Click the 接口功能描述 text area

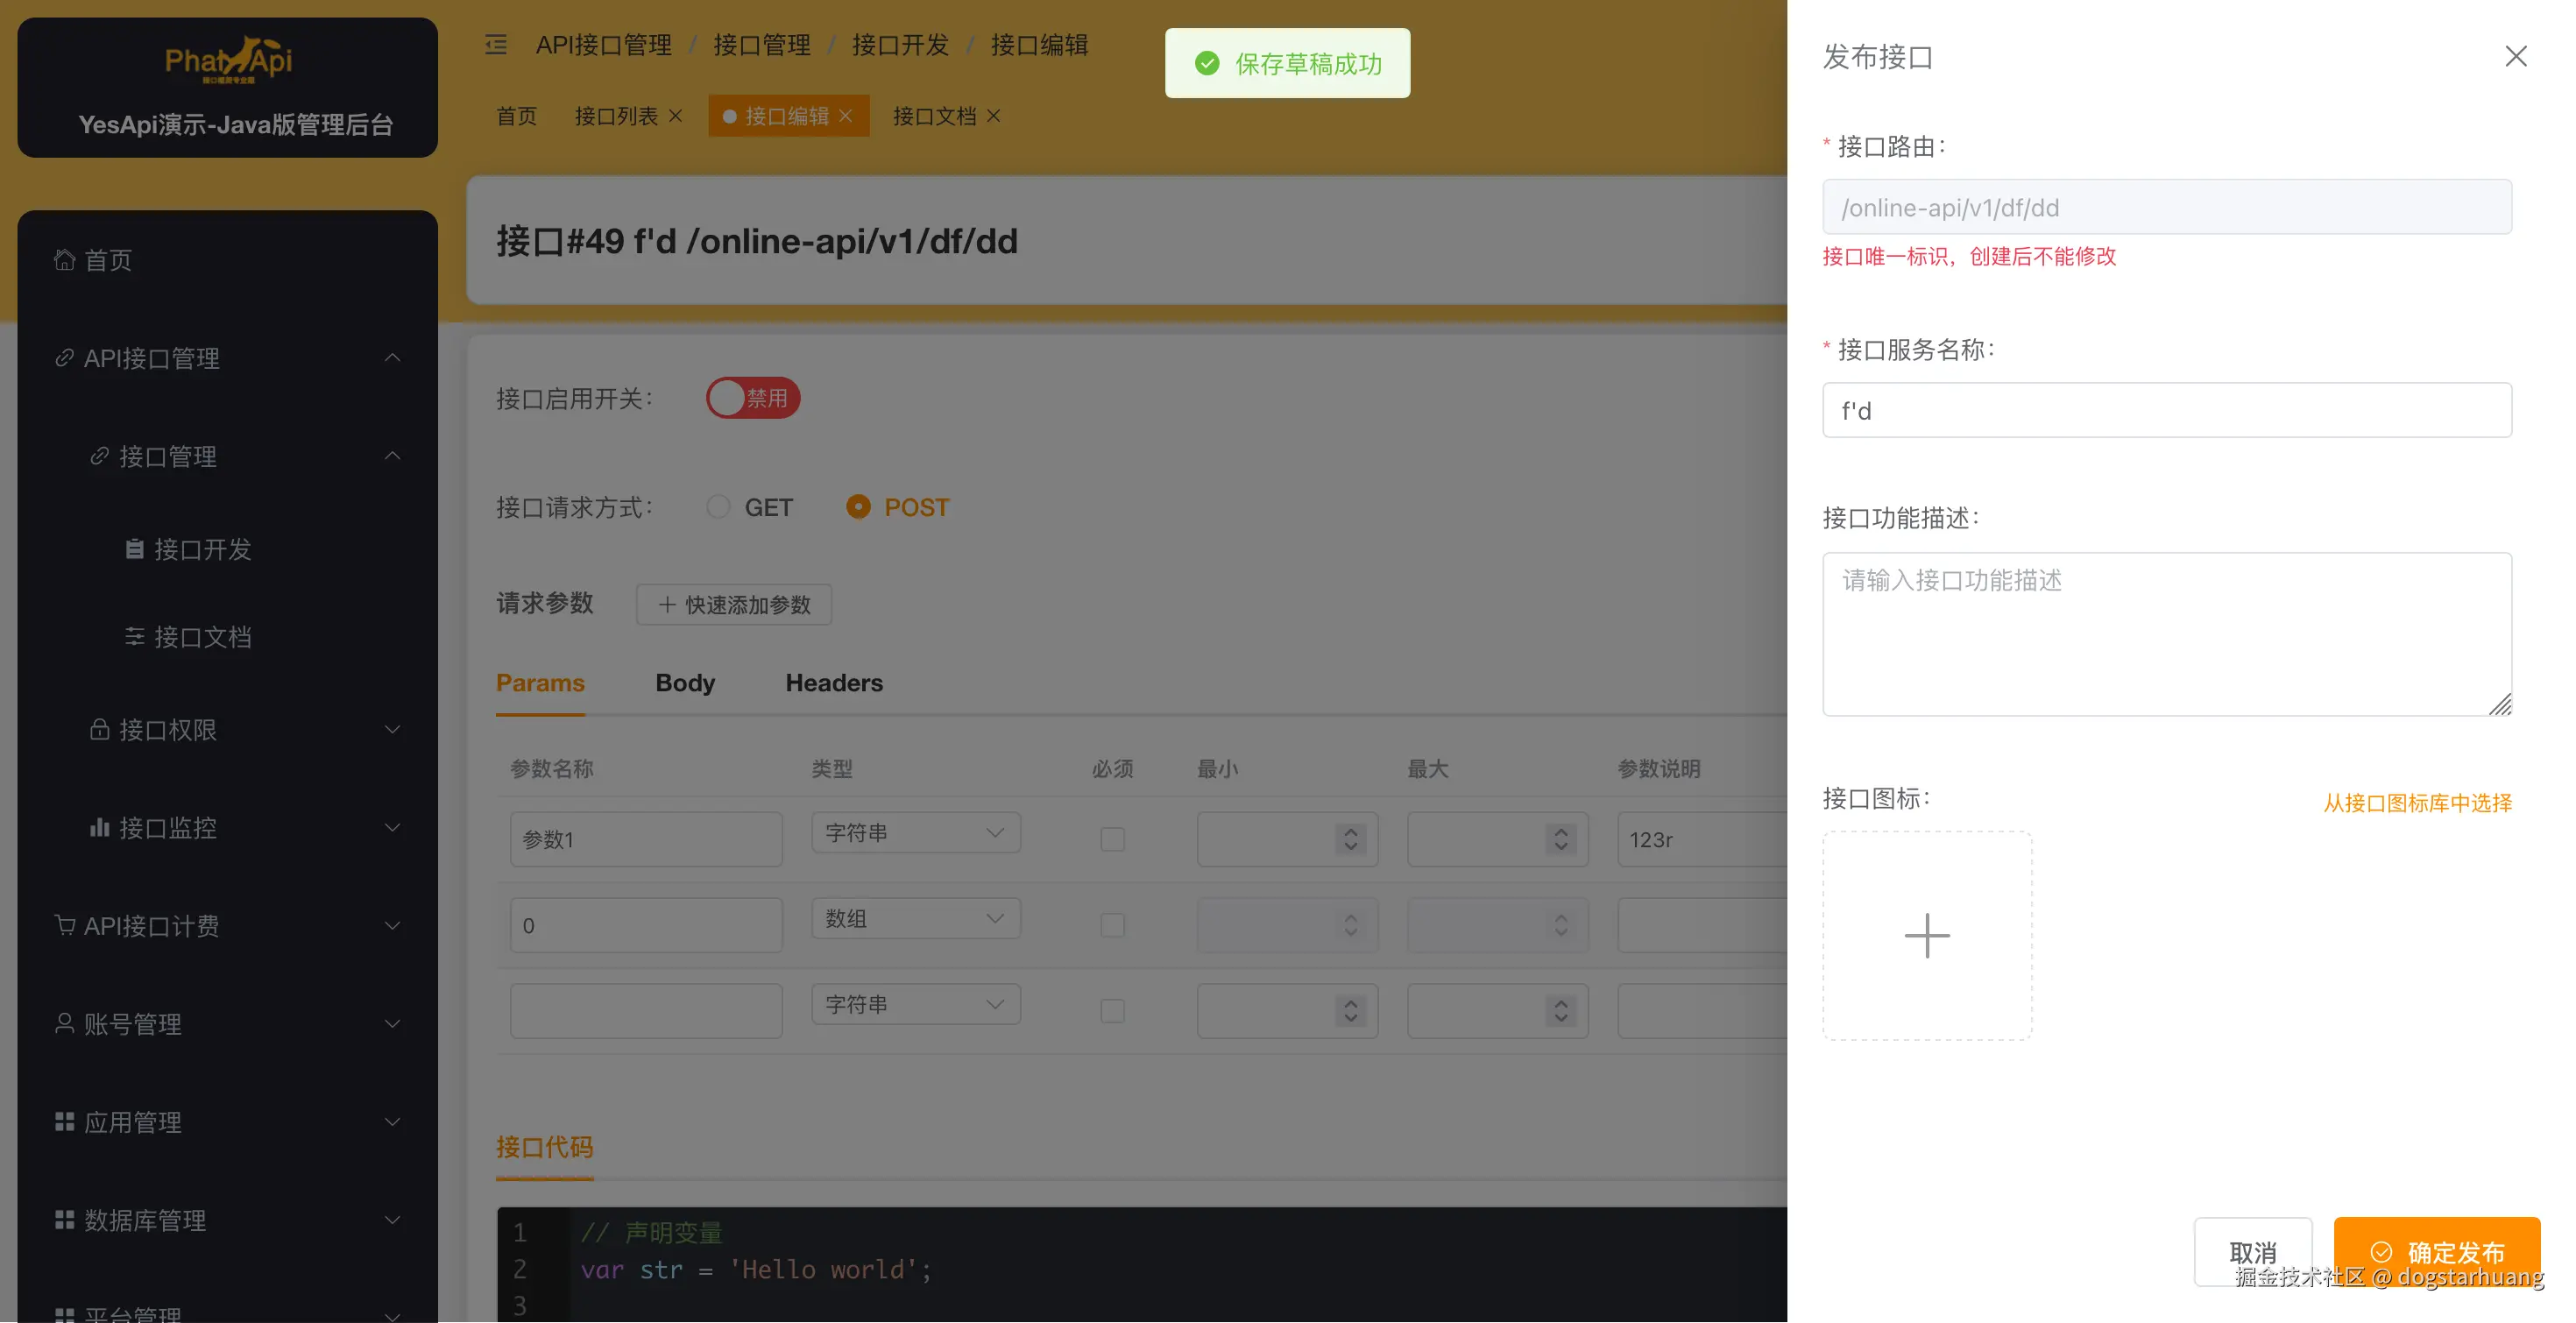(2166, 634)
